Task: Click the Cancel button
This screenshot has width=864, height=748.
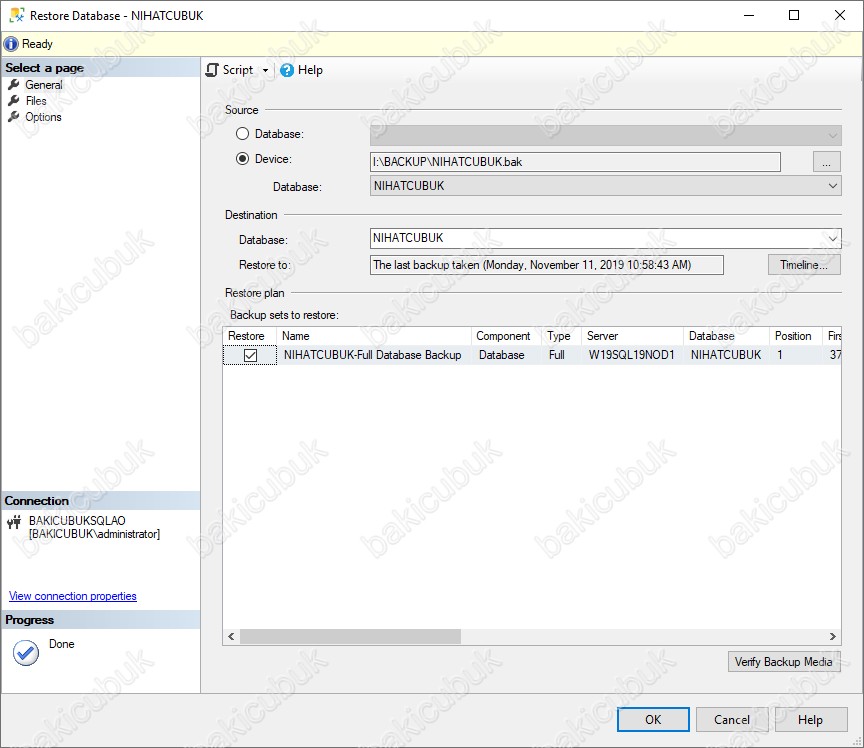Action: click(x=732, y=720)
